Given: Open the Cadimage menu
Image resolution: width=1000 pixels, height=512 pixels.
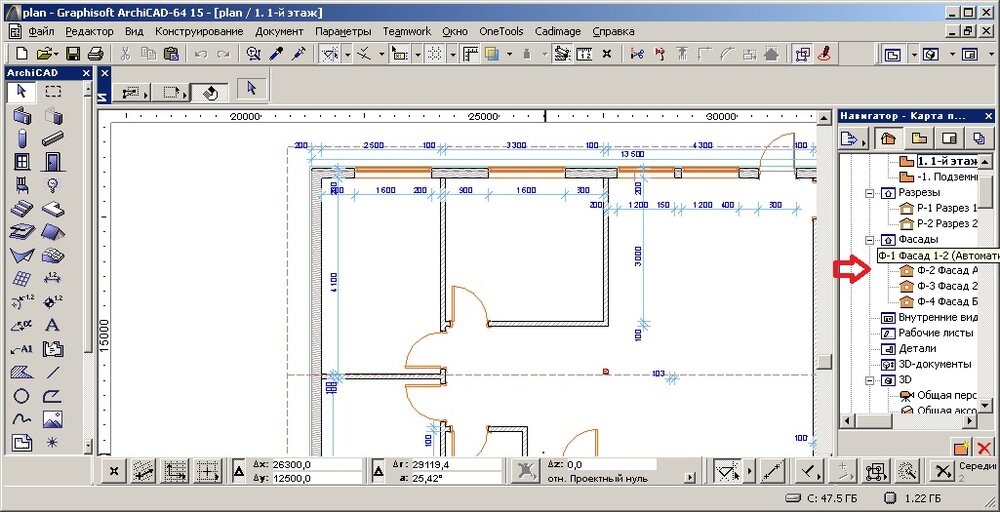Looking at the screenshot, I should click(557, 31).
